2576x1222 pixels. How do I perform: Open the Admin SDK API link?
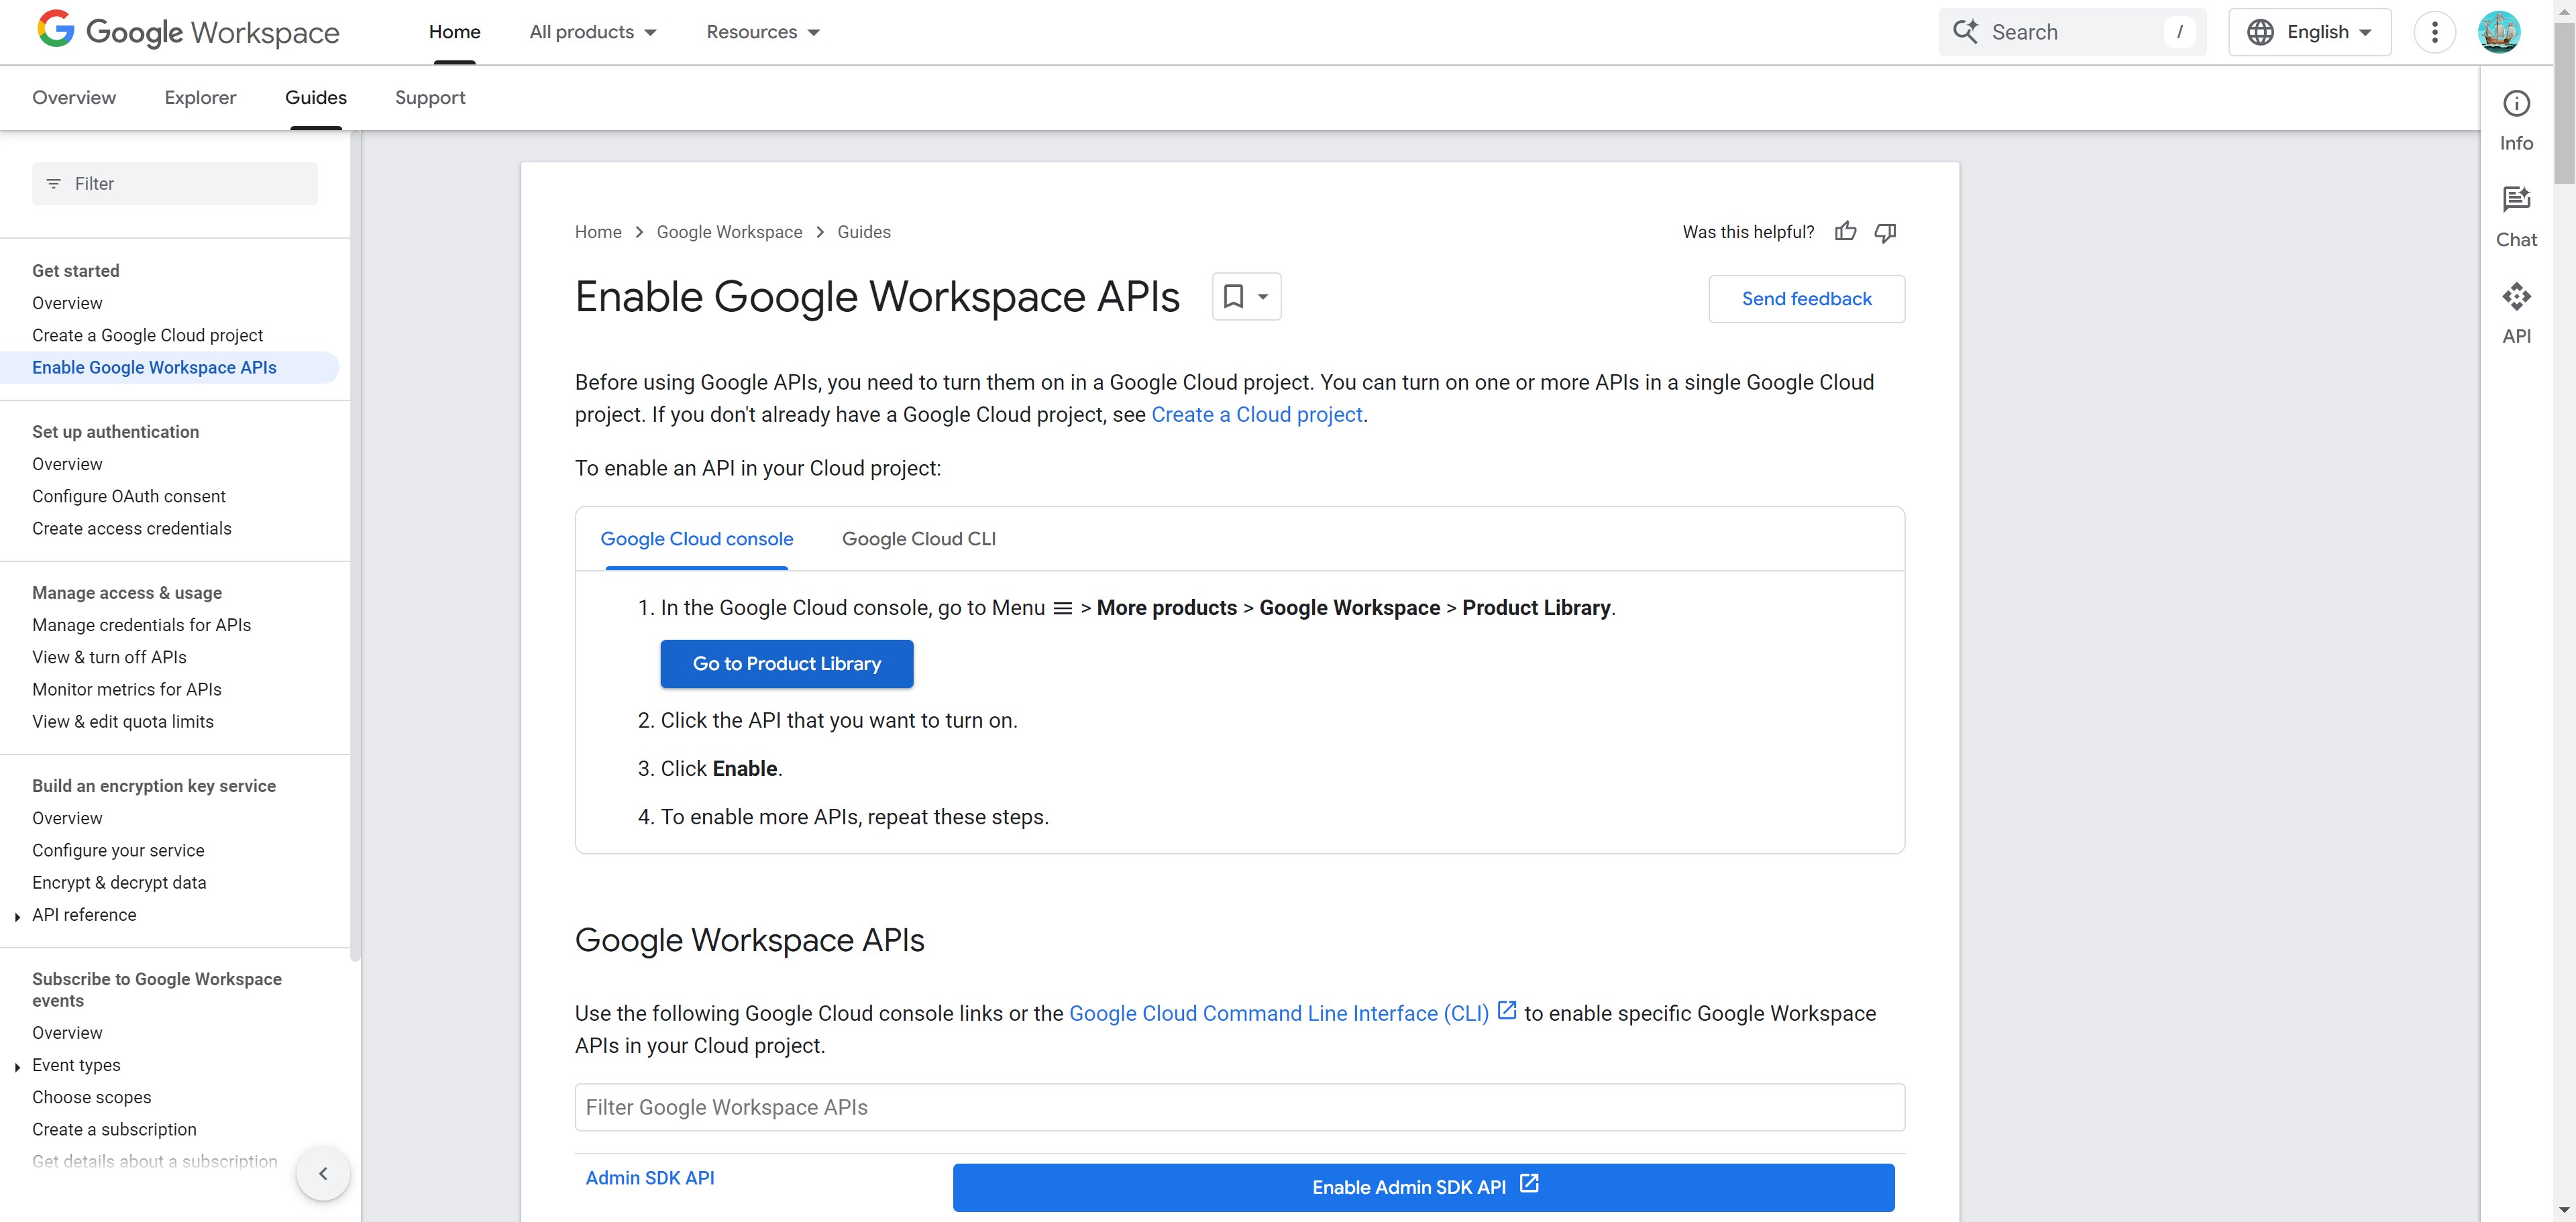click(650, 1178)
